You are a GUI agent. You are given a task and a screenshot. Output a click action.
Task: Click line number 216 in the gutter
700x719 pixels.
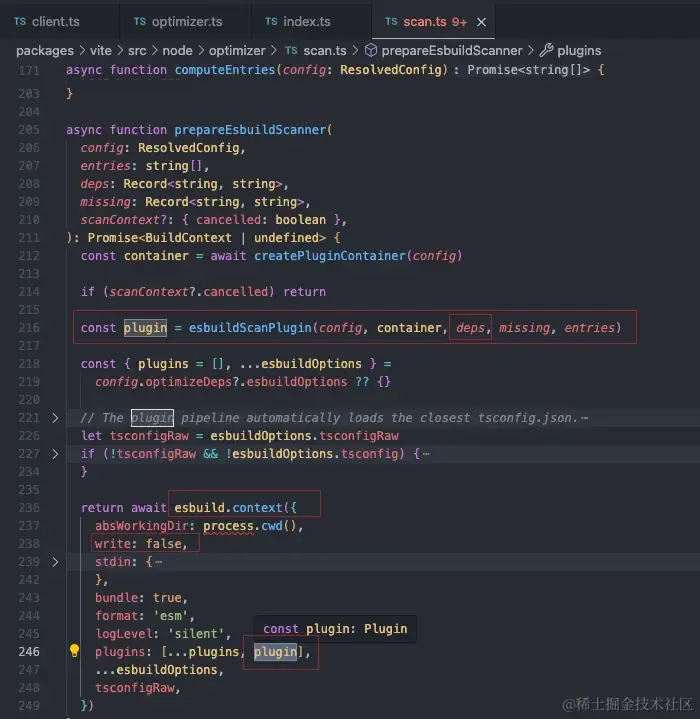pyautogui.click(x=29, y=327)
